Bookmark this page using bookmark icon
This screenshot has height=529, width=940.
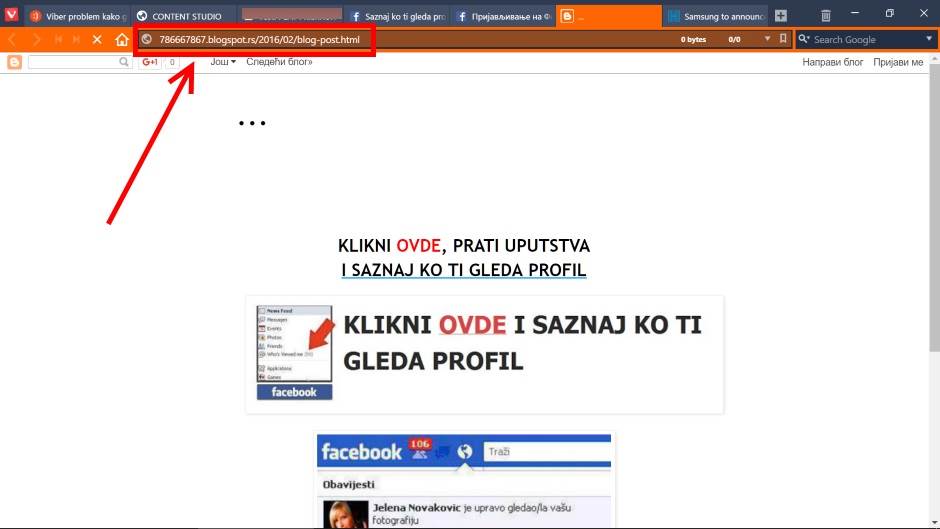click(783, 39)
